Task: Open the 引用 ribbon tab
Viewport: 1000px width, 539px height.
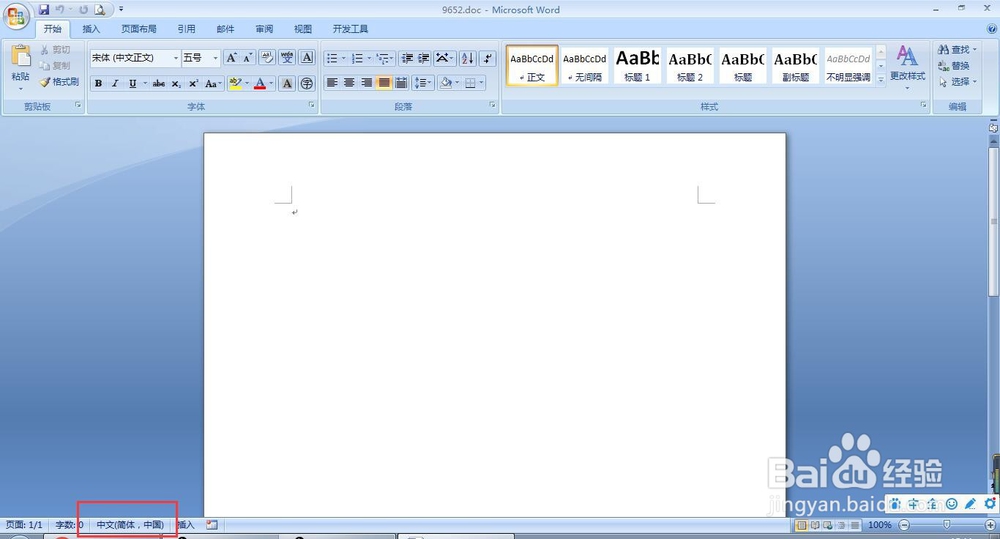Action: tap(186, 29)
